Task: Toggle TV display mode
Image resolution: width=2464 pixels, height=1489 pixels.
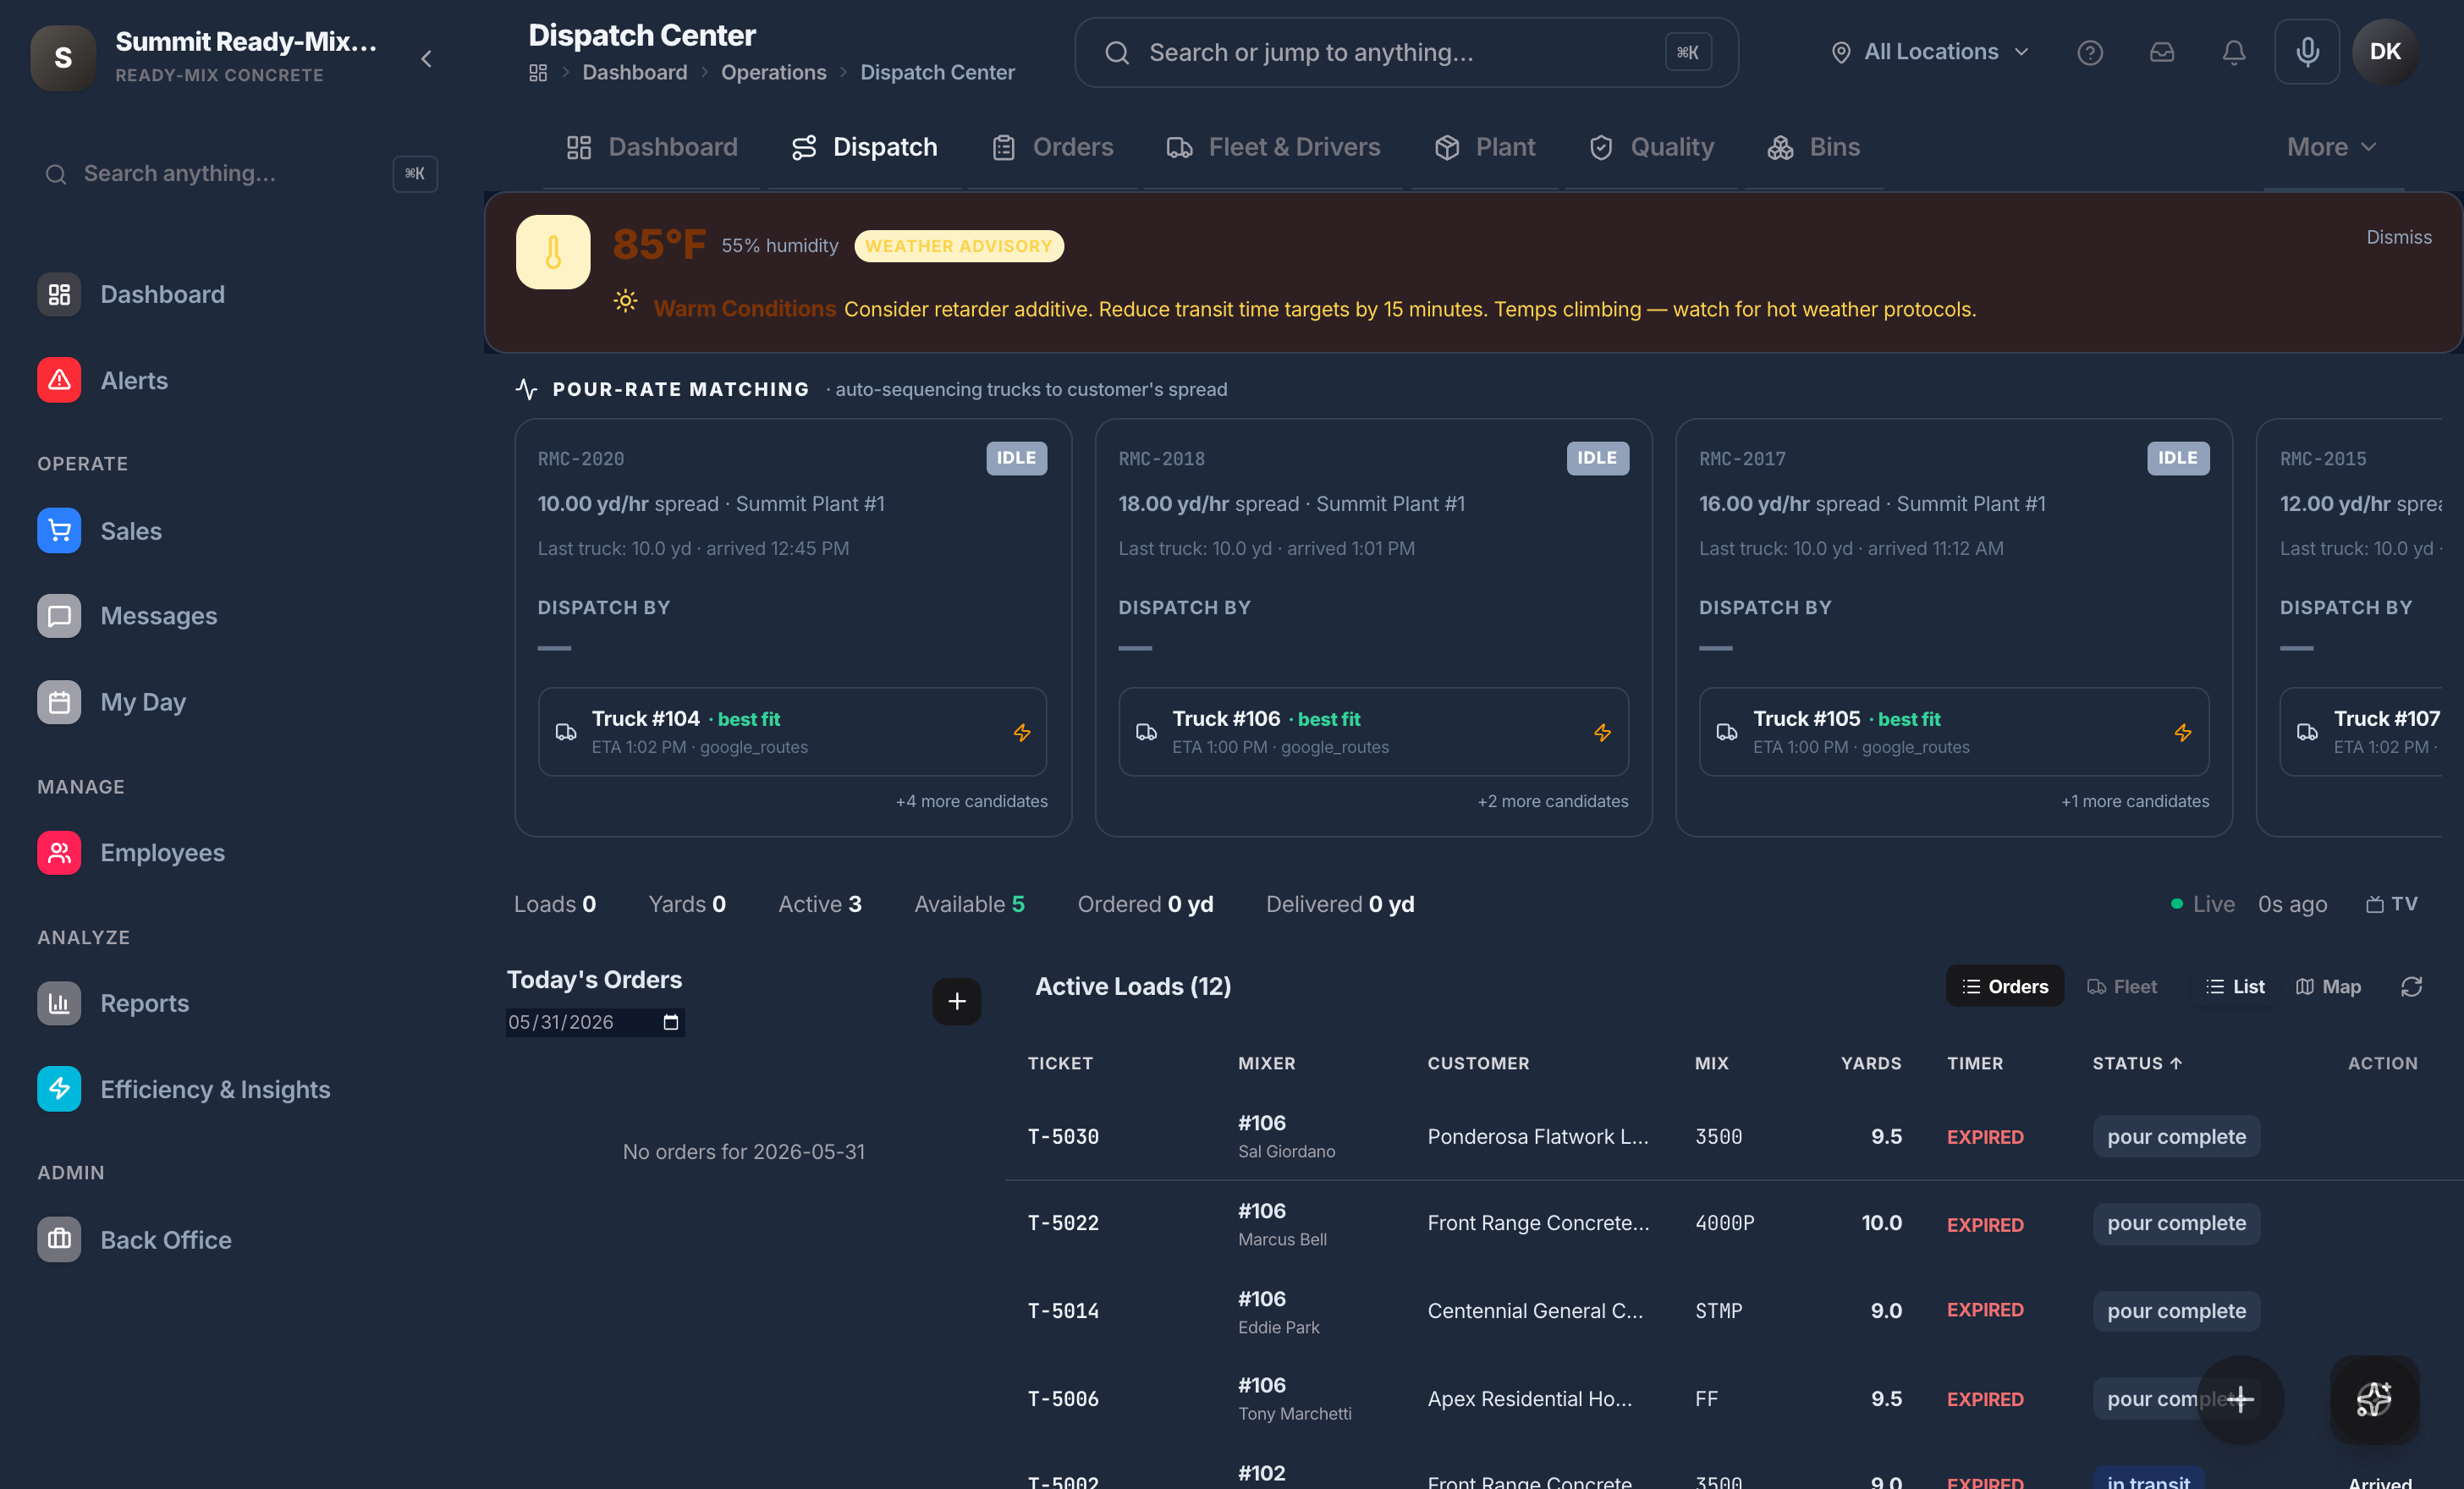Action: (x=2391, y=904)
